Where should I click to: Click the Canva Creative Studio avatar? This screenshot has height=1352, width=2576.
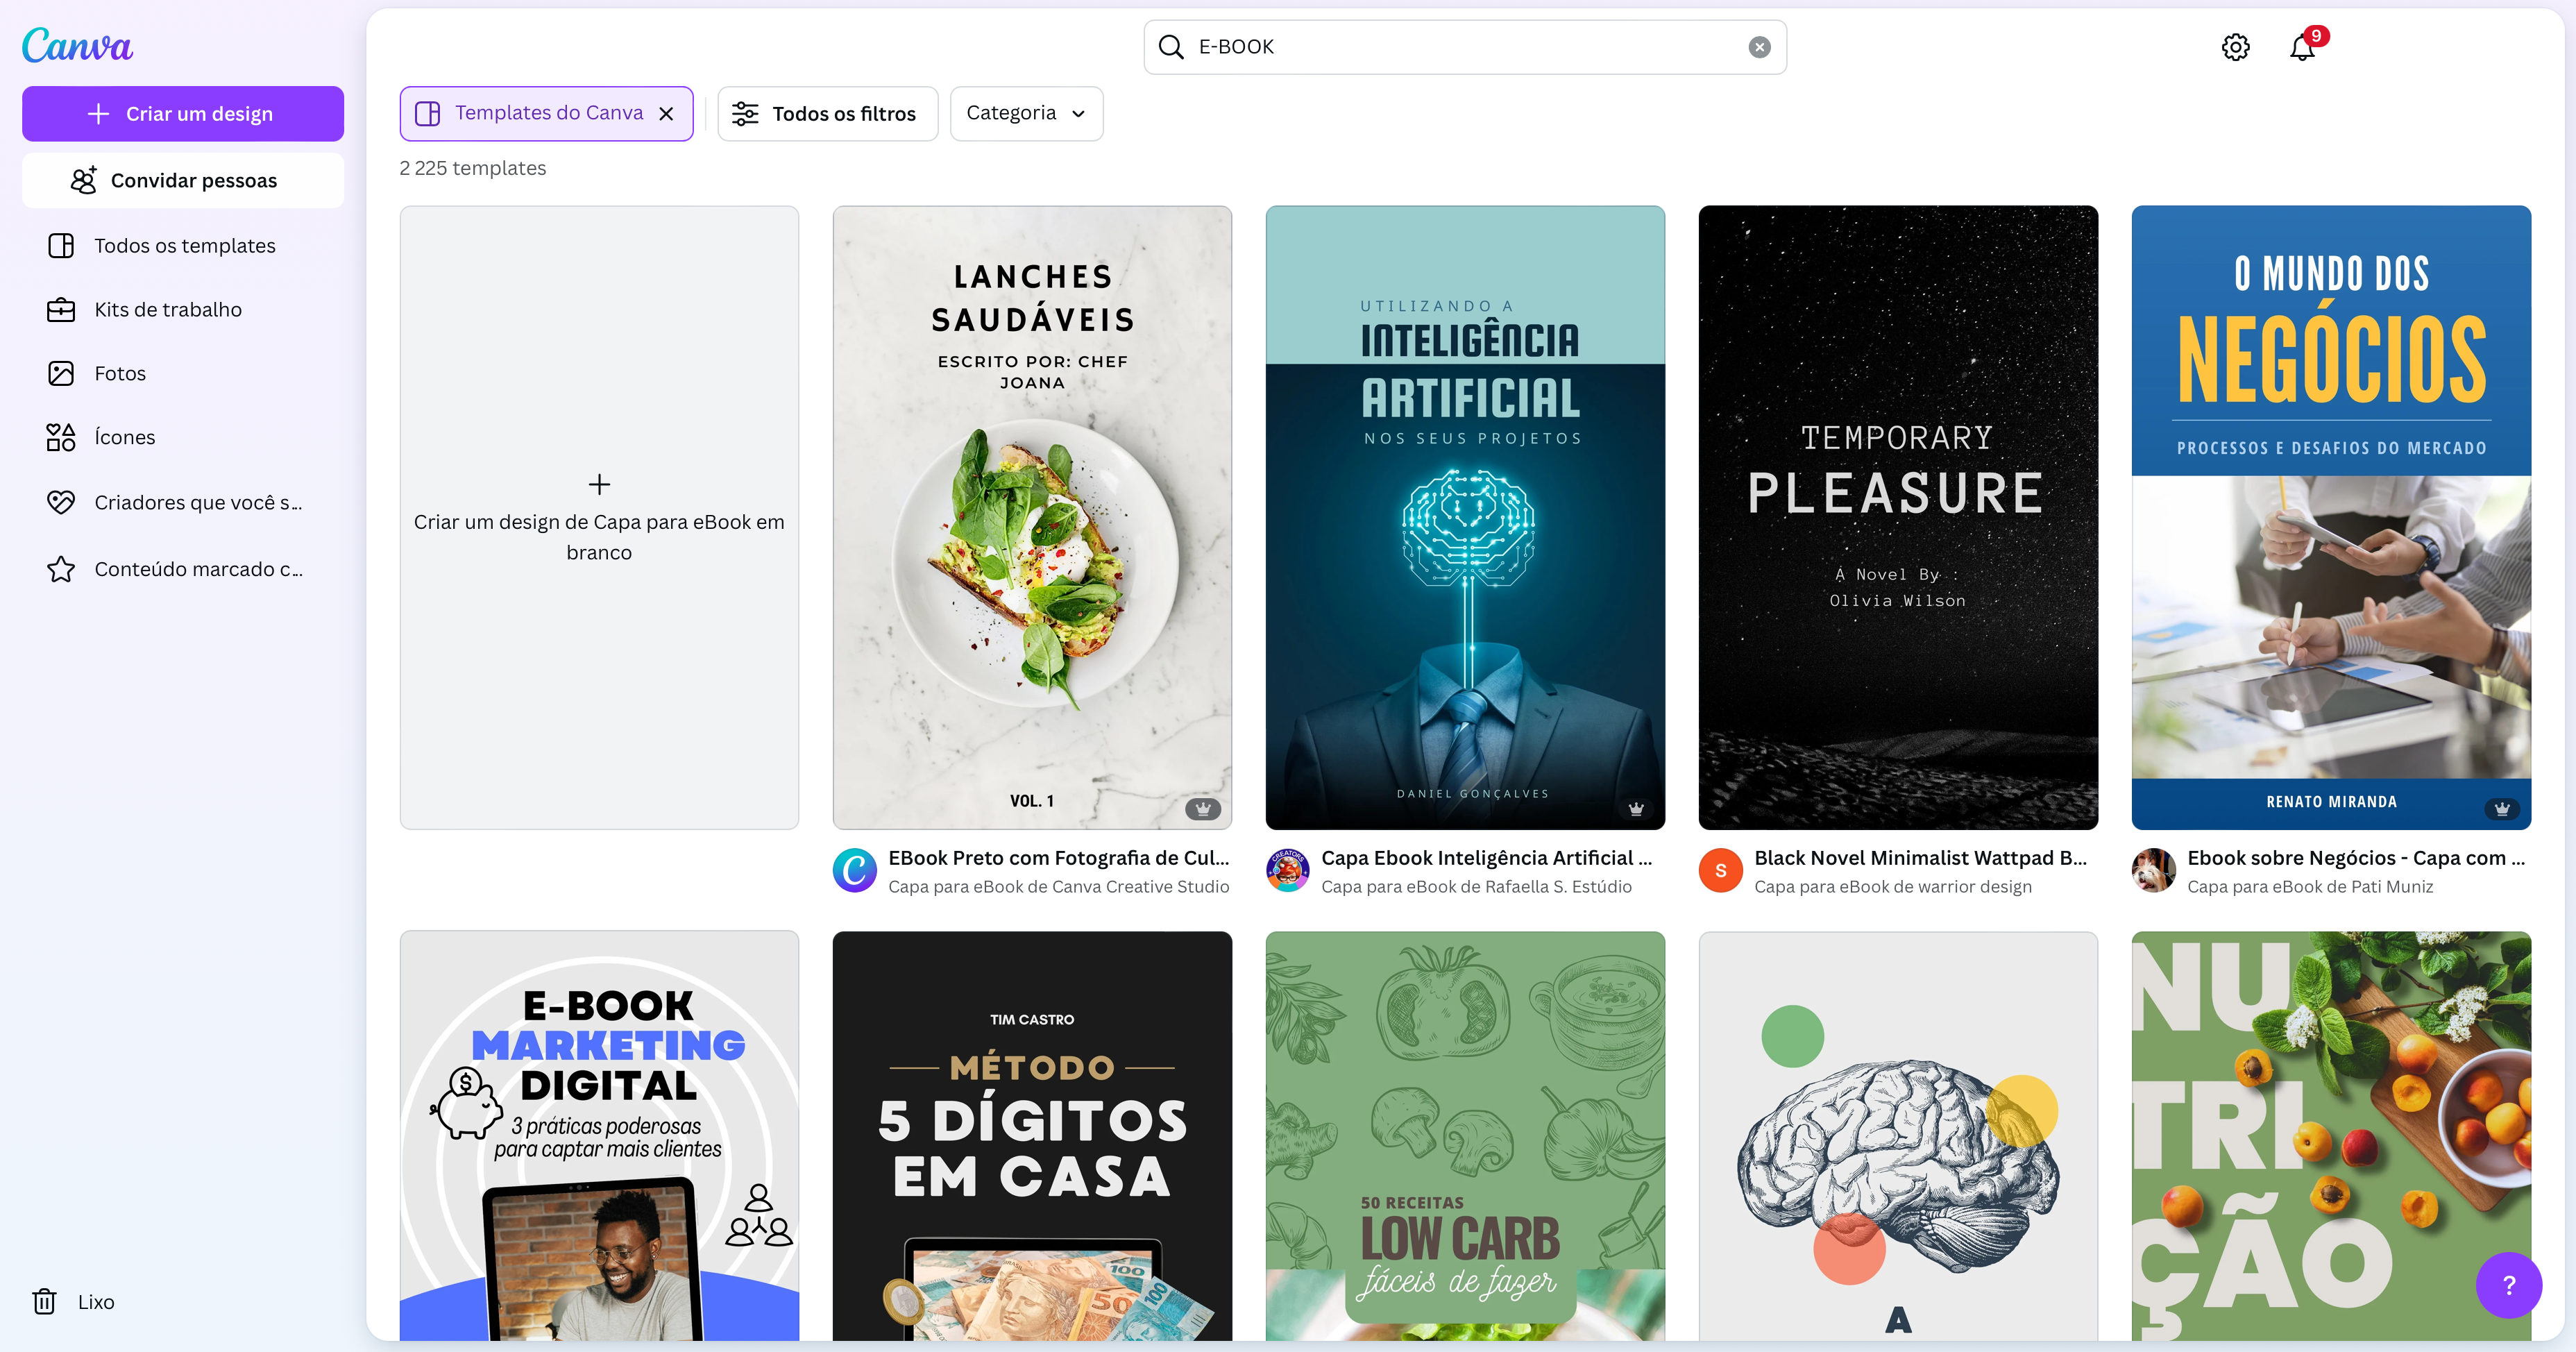pyautogui.click(x=855, y=870)
